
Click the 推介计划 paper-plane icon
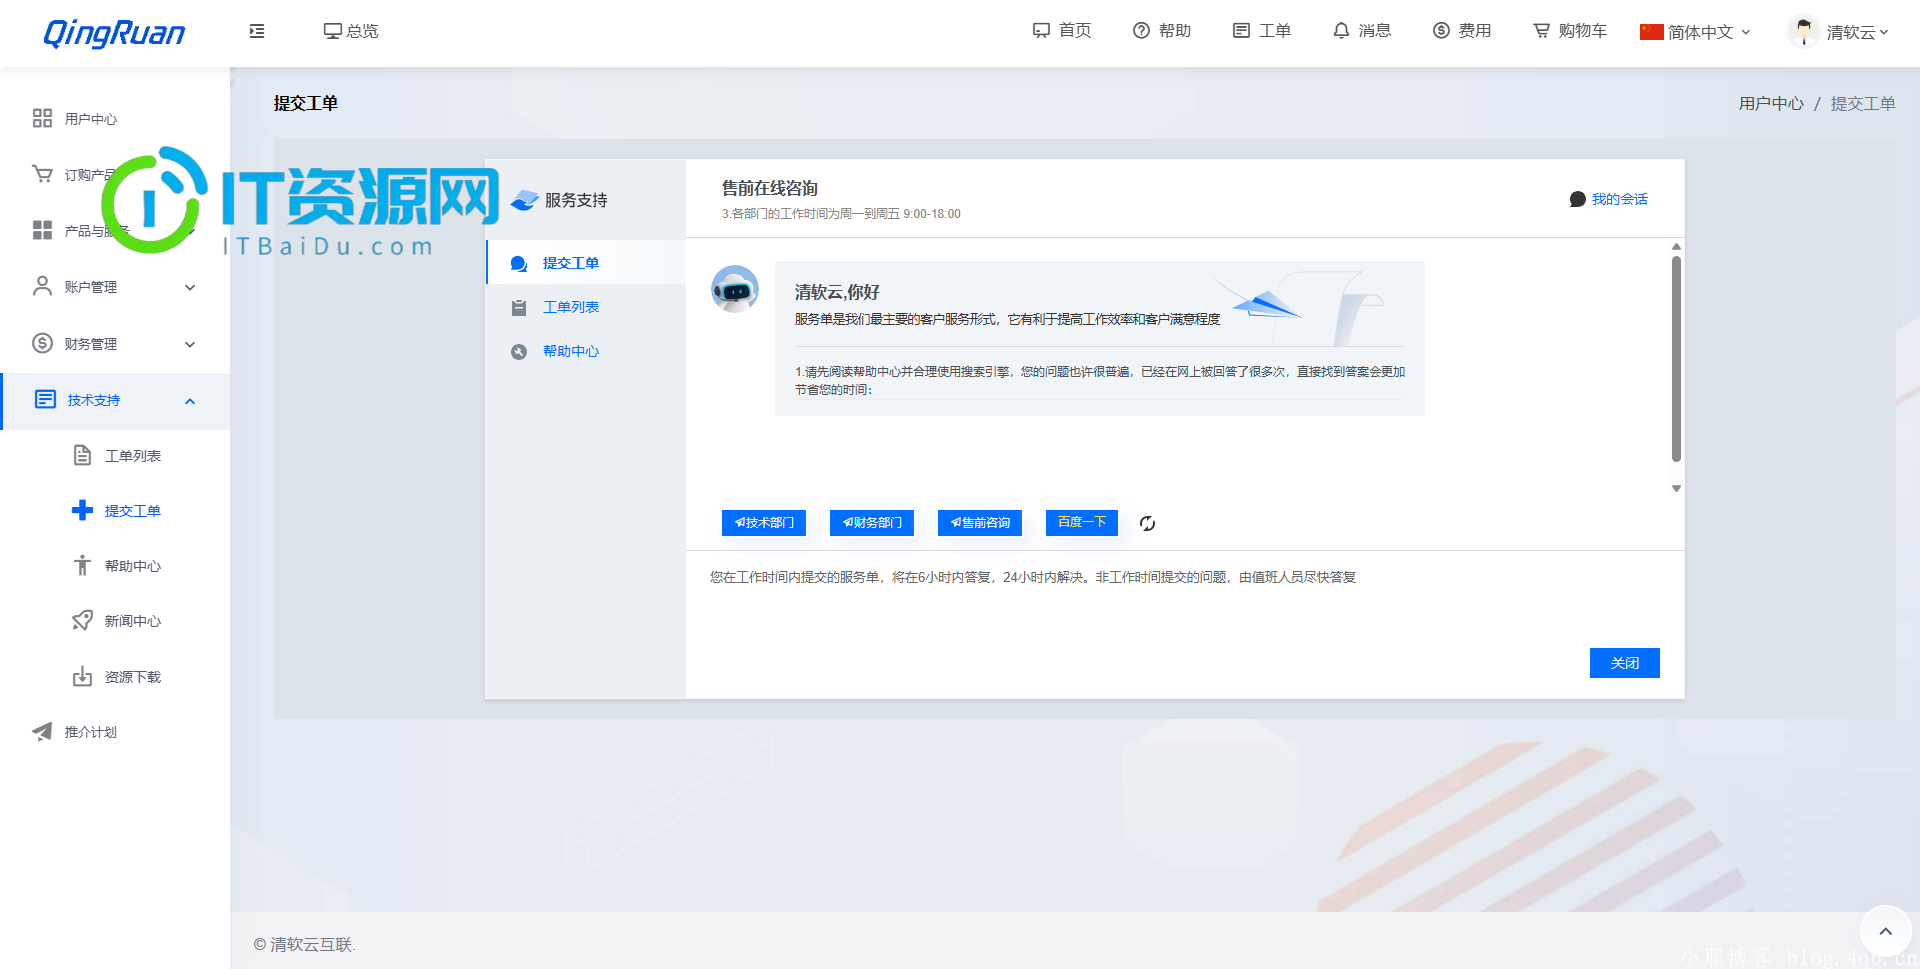[42, 731]
